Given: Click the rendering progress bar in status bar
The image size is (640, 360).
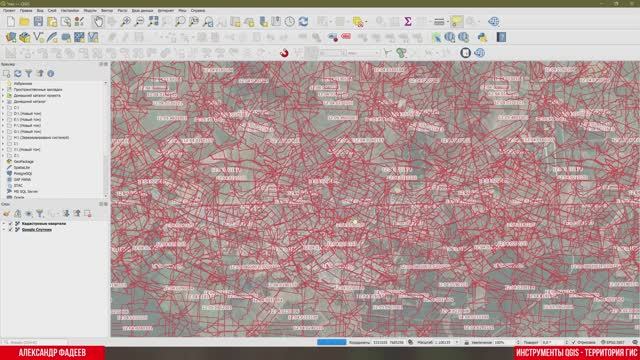Looking at the screenshot, I should tap(331, 342).
